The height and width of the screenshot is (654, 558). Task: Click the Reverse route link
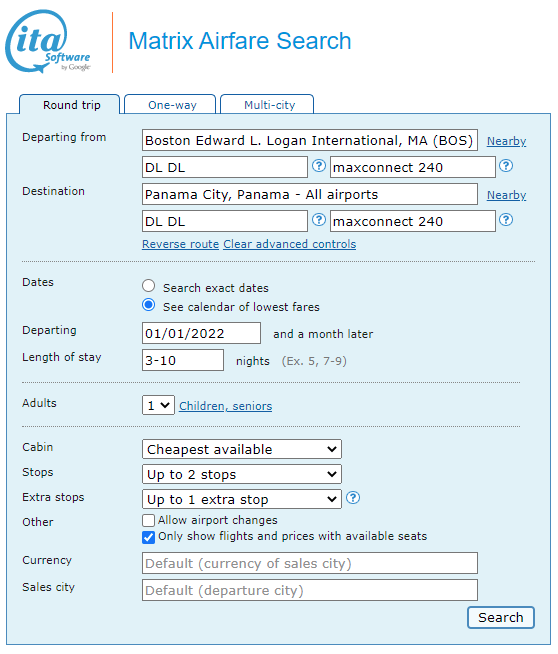click(180, 244)
